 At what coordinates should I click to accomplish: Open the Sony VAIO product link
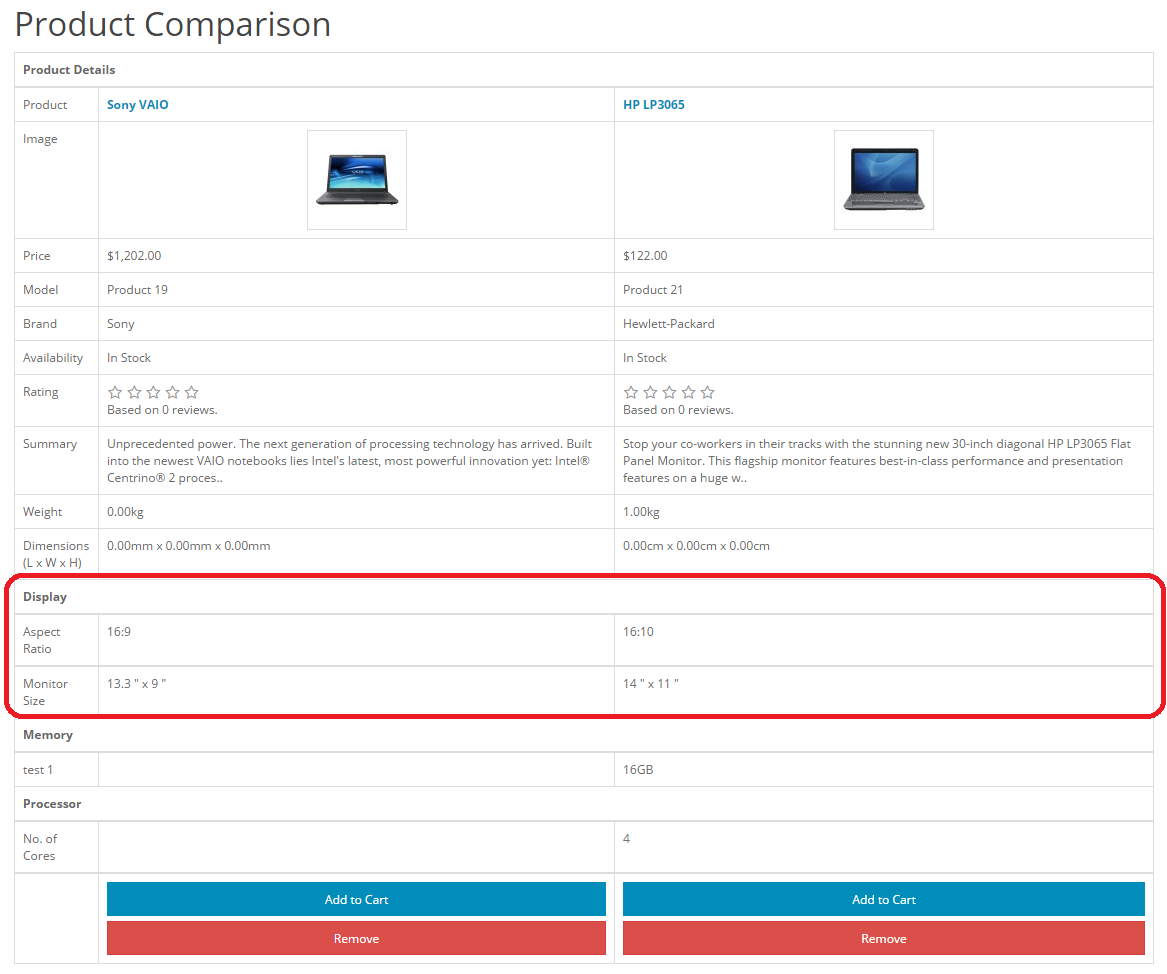coord(138,105)
